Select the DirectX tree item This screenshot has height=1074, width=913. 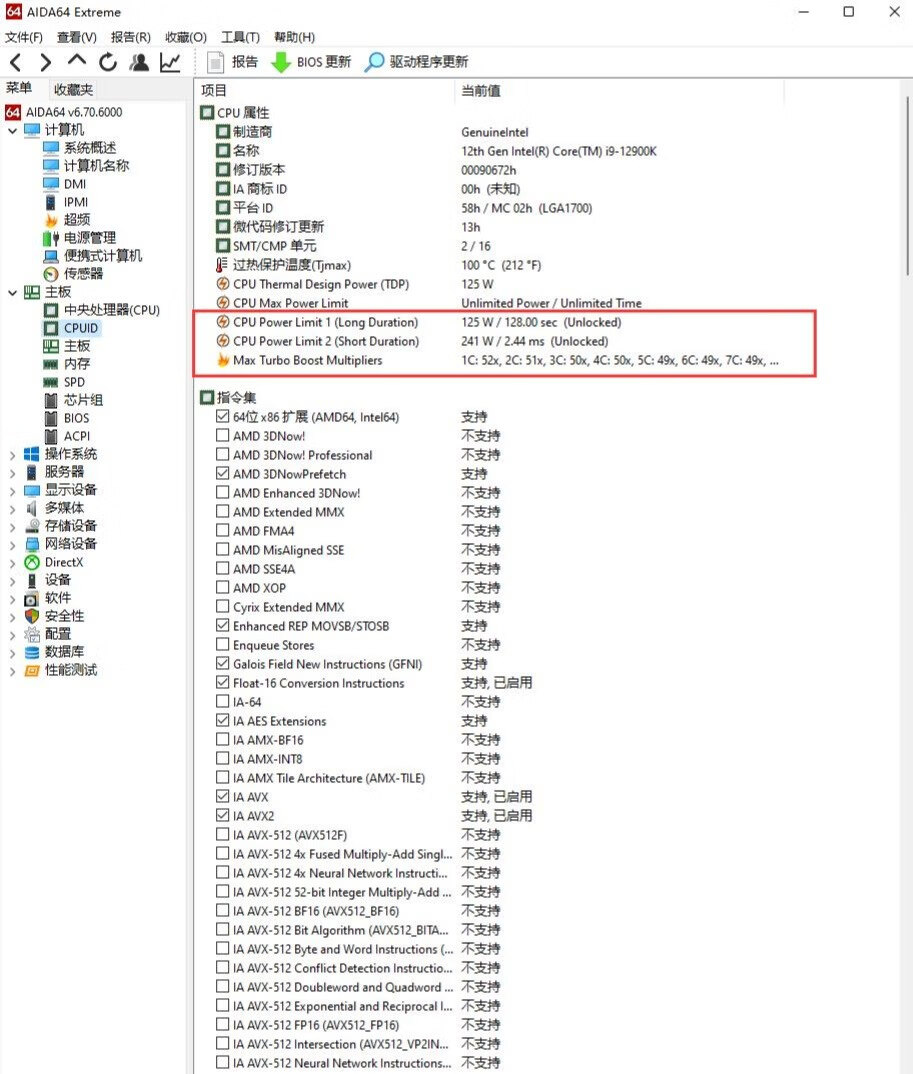(64, 562)
